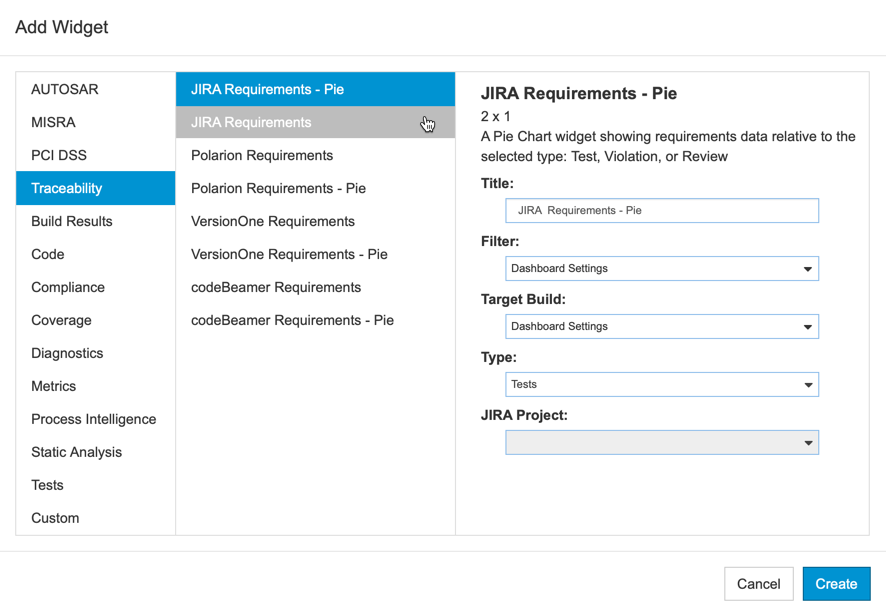The width and height of the screenshot is (886, 616).
Task: Select Polarion Requirements - Pie widget
Action: (315, 188)
